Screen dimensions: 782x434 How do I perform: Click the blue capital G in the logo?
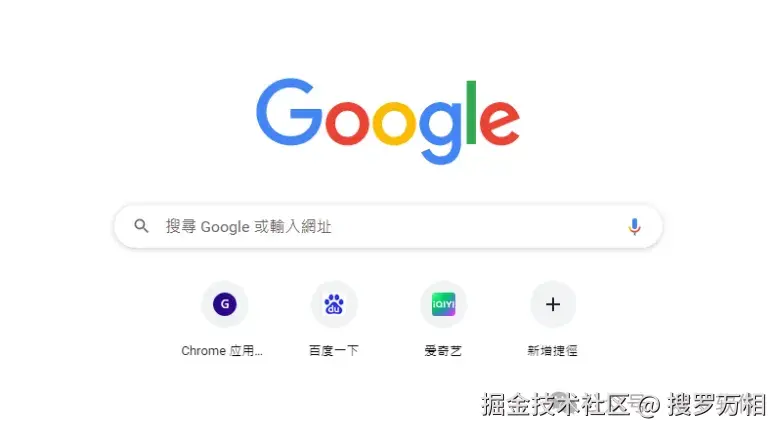[289, 112]
